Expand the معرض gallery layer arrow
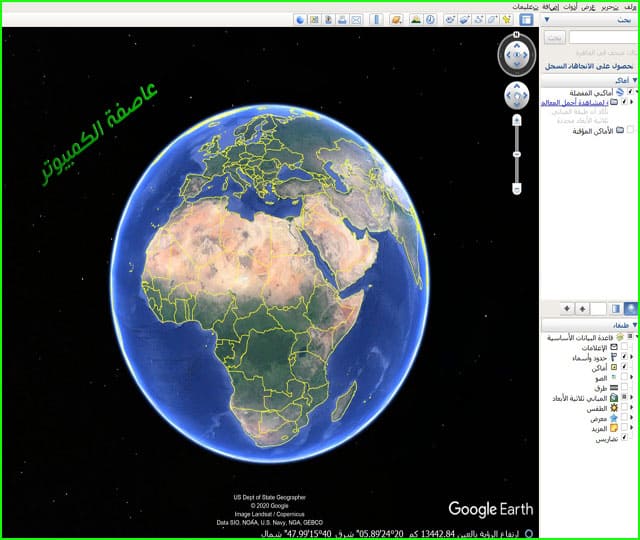 (x=632, y=418)
